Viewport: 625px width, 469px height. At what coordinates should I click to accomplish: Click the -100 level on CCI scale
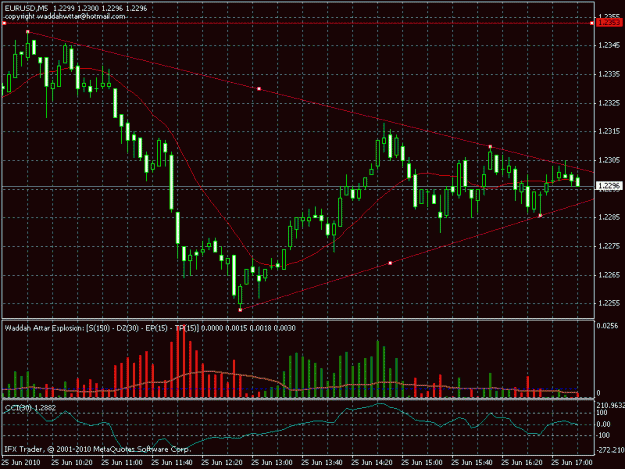pyautogui.click(x=603, y=435)
